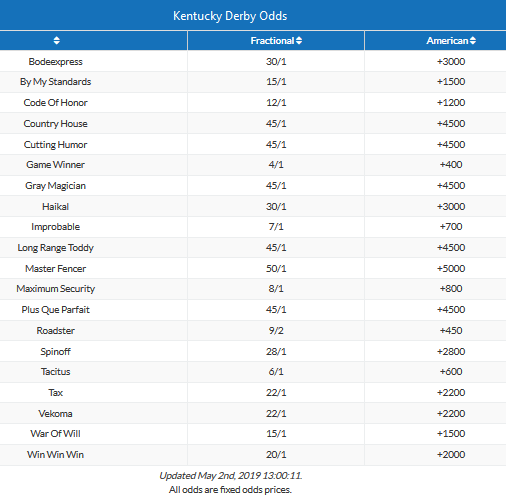This screenshot has height=495, width=506.
Task: Click the Improbable horse name
Action: (x=55, y=227)
